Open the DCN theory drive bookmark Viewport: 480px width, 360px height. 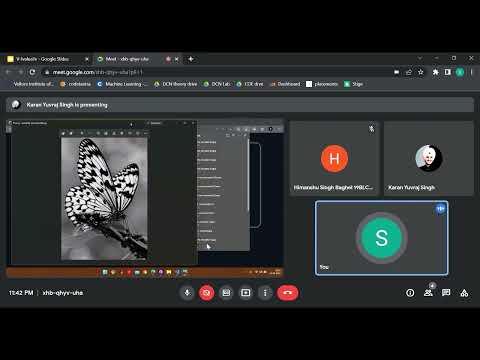(176, 84)
